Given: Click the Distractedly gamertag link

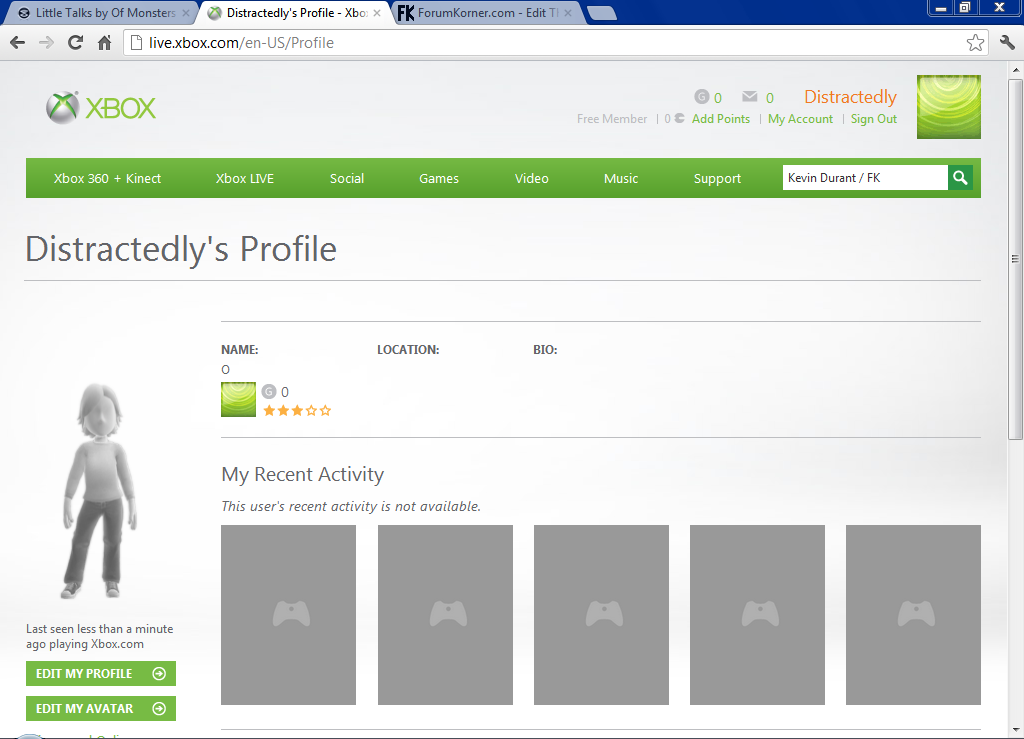Looking at the screenshot, I should [x=850, y=97].
